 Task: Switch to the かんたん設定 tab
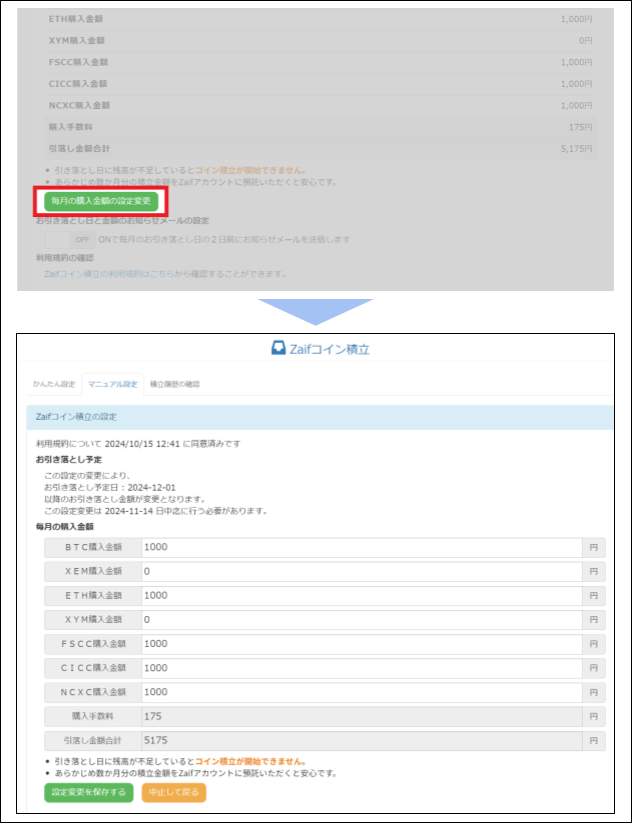point(54,384)
